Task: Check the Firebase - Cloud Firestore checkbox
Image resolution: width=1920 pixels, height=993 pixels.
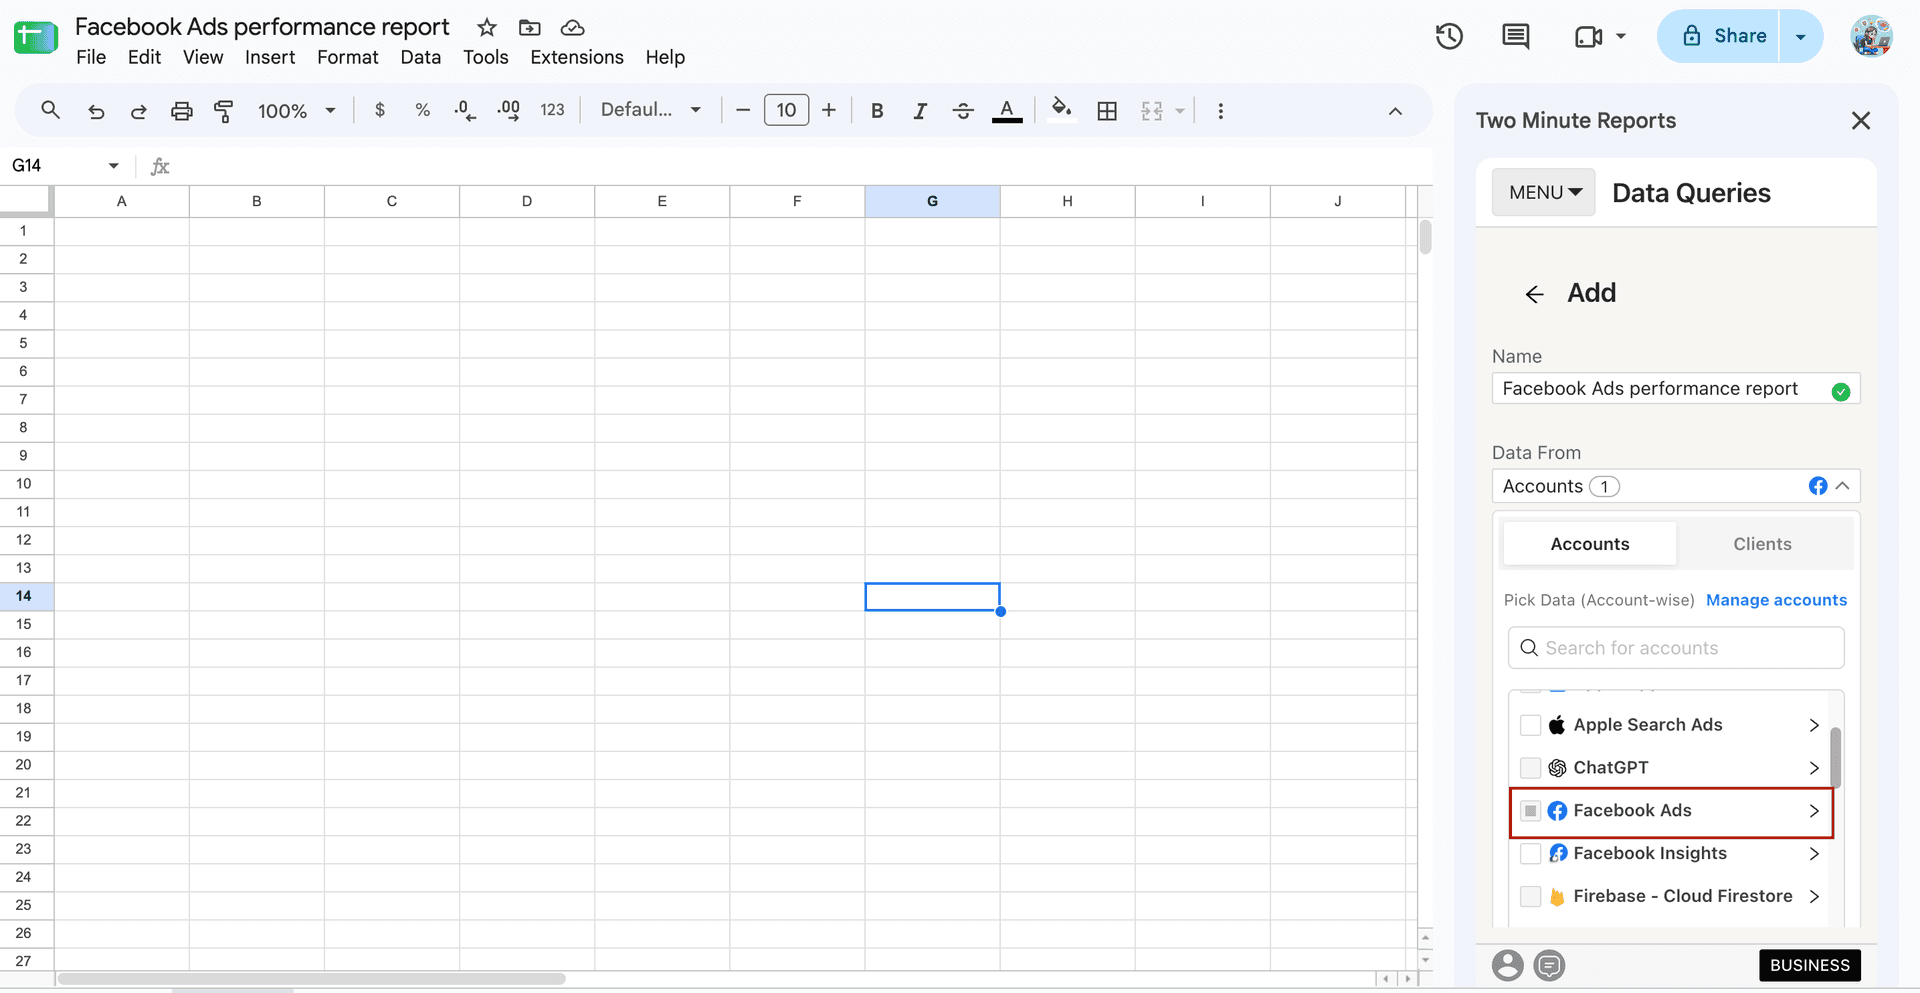Action: (x=1530, y=897)
